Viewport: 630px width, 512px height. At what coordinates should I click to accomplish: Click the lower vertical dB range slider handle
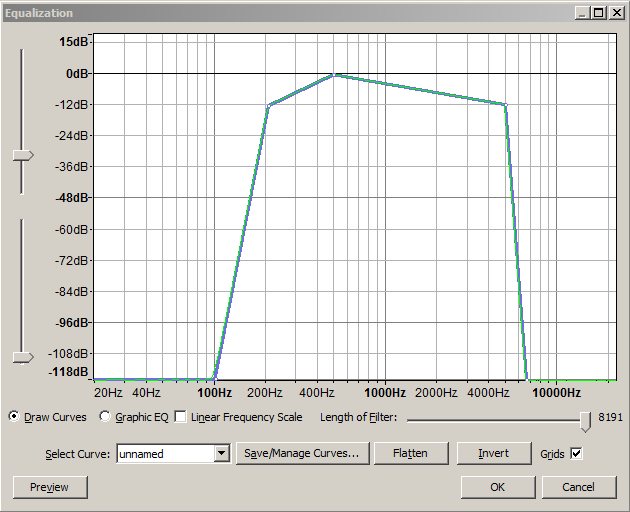(22, 357)
